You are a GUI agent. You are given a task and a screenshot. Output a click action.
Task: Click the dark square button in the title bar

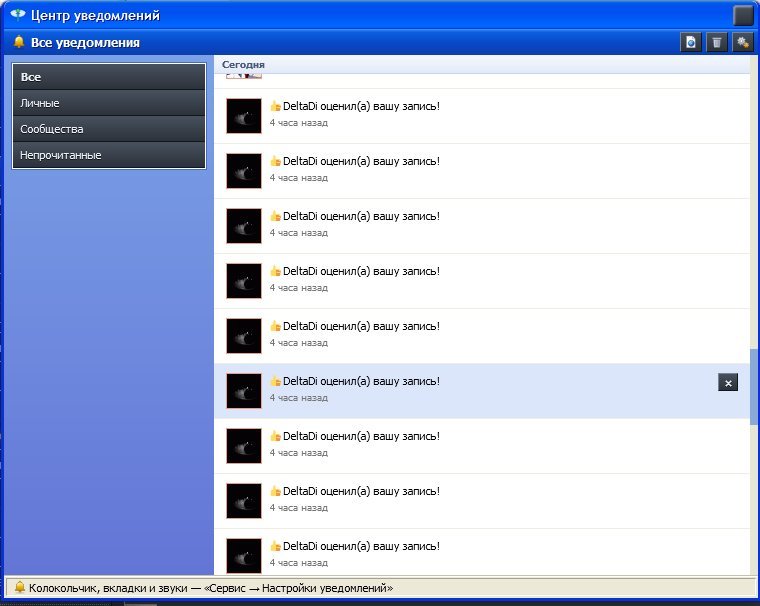coord(744,16)
